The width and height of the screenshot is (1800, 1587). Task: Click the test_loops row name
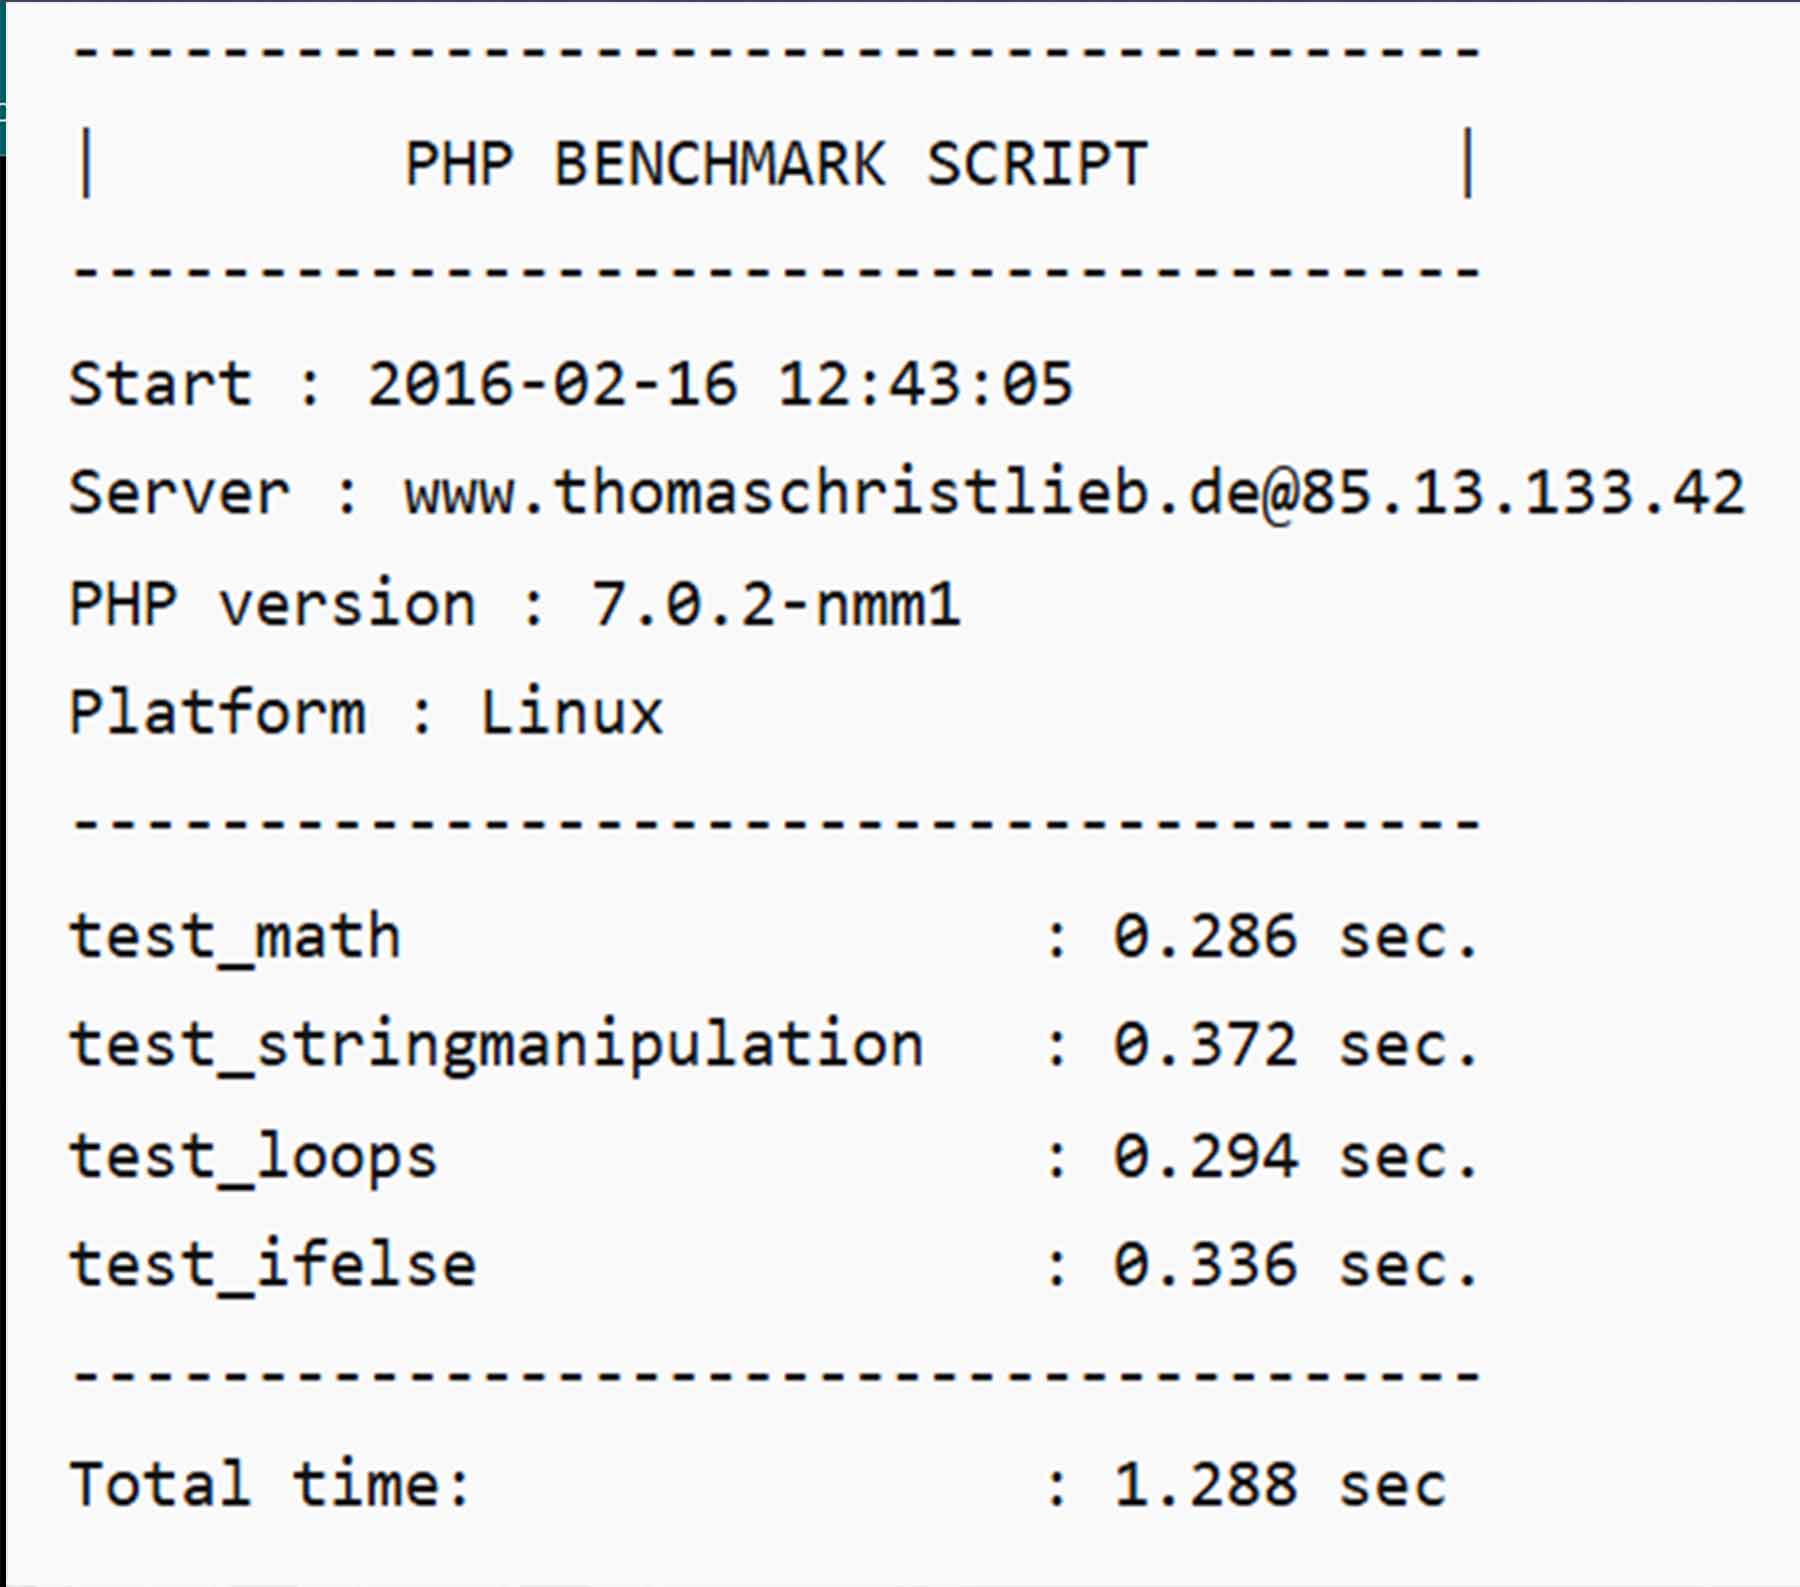(253, 1157)
